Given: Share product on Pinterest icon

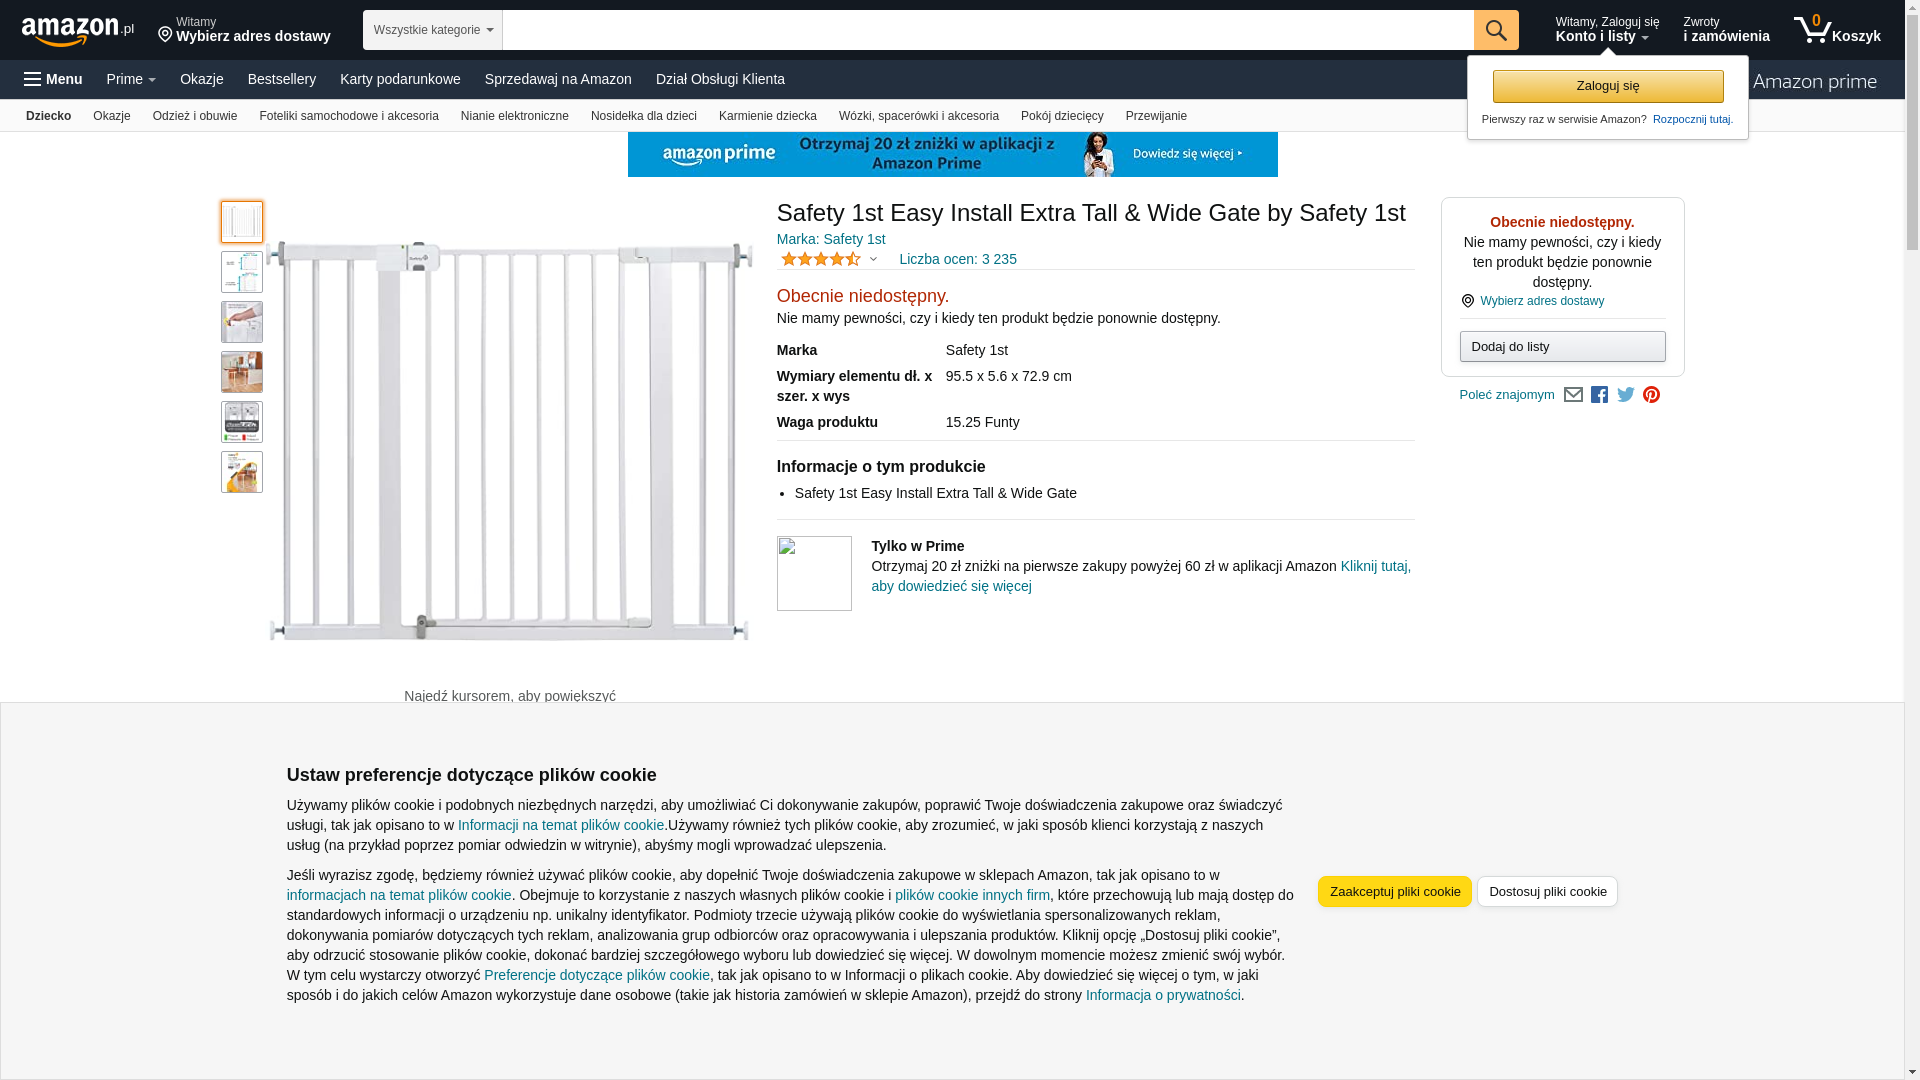Looking at the screenshot, I should click(1651, 395).
